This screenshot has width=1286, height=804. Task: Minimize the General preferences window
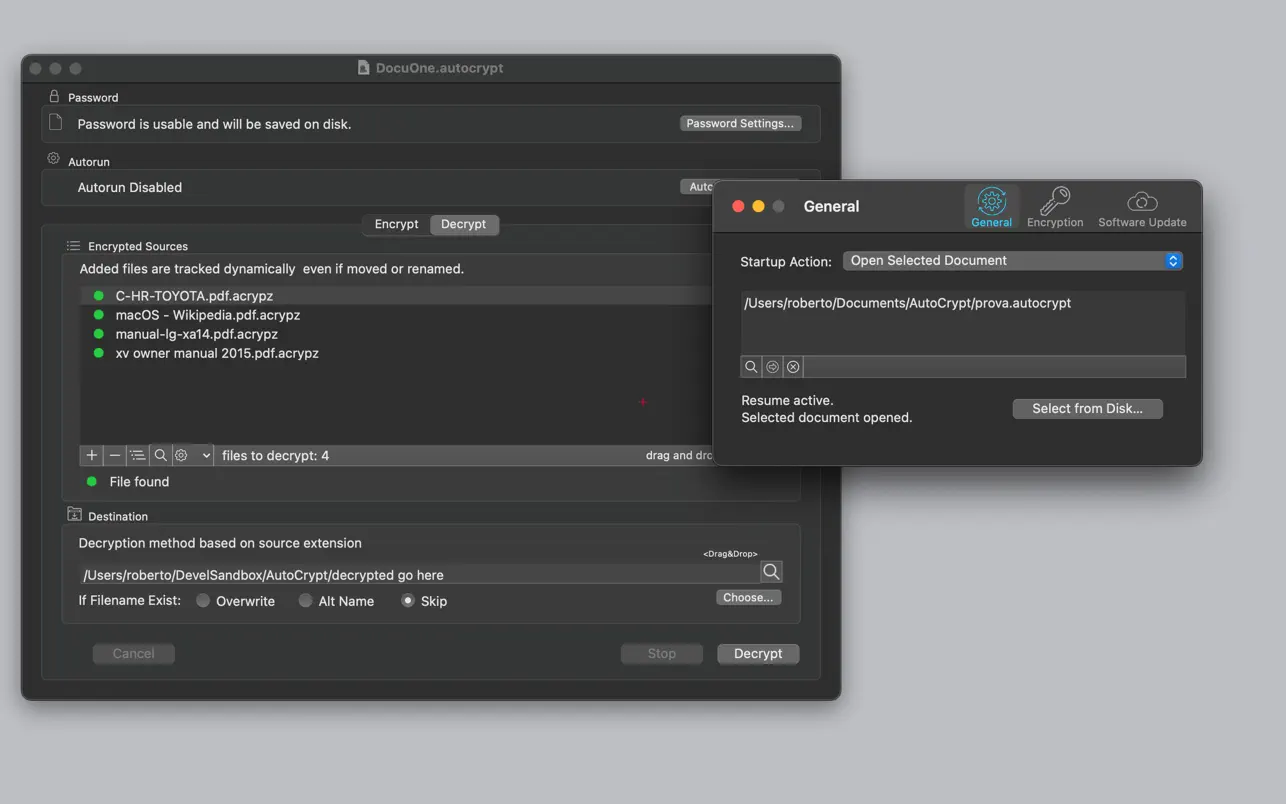pos(758,206)
